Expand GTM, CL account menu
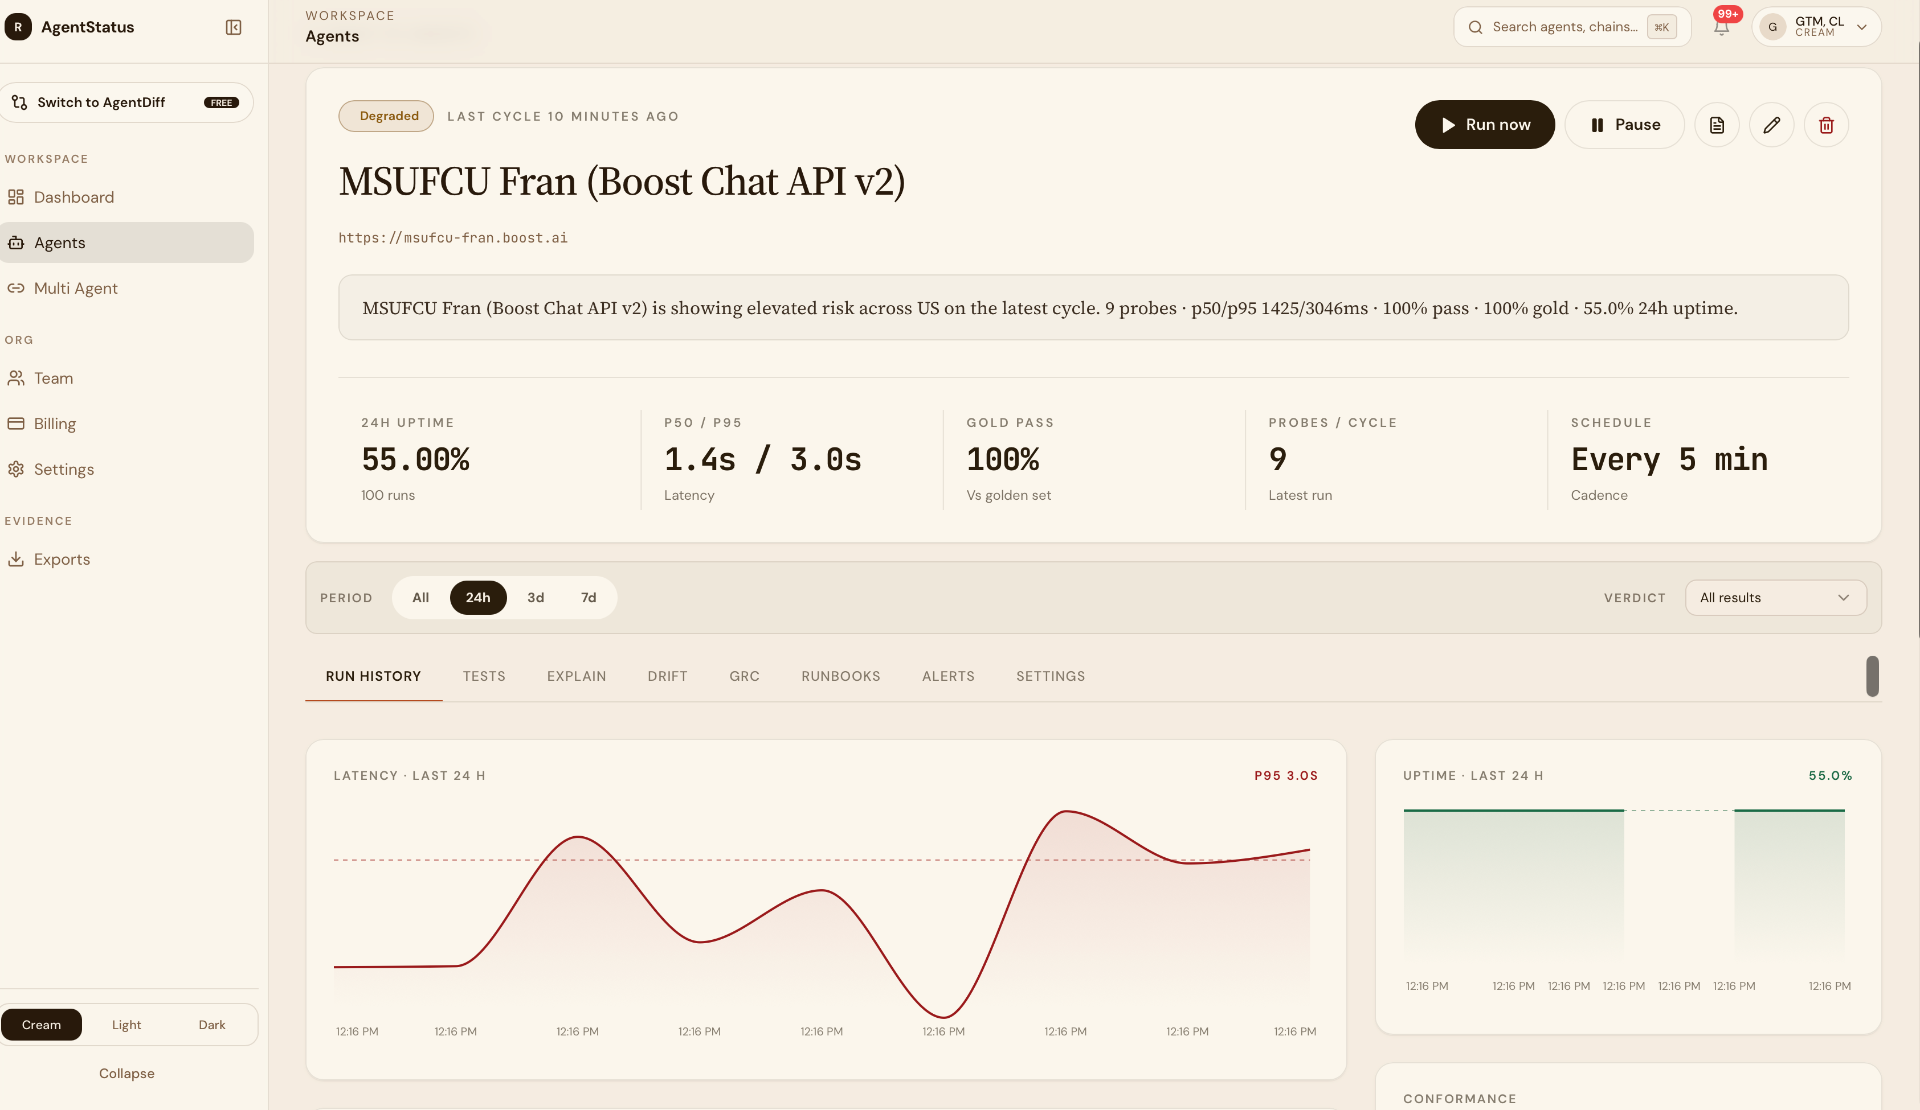 point(1816,27)
